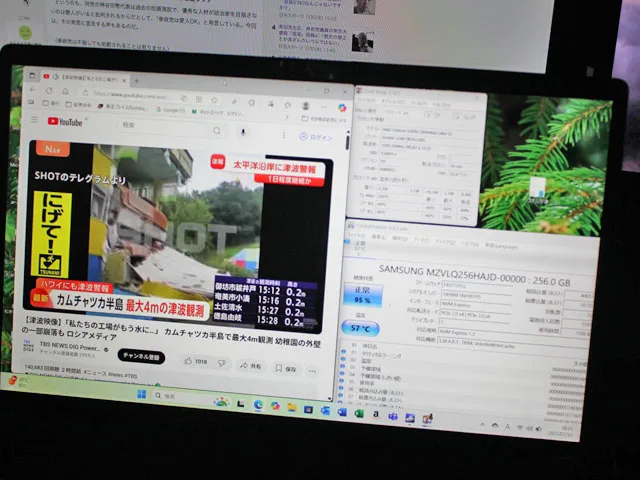Click the desktop shortcut icon on wallpaper
This screenshot has height=480, width=640.
pyautogui.click(x=538, y=189)
